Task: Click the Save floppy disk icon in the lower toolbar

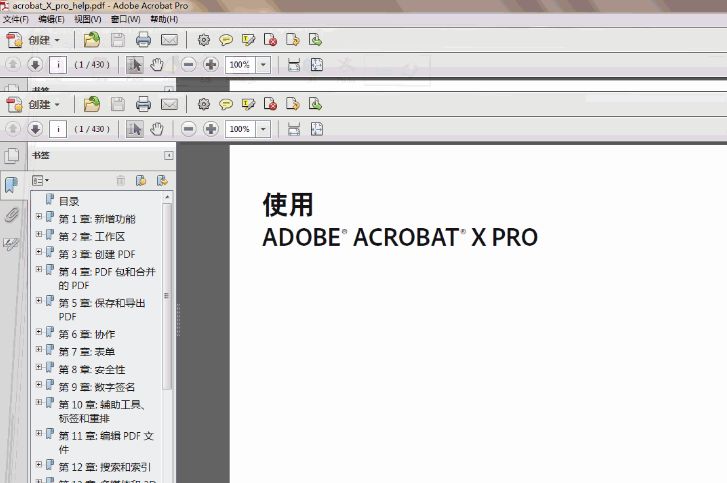Action: [x=118, y=104]
